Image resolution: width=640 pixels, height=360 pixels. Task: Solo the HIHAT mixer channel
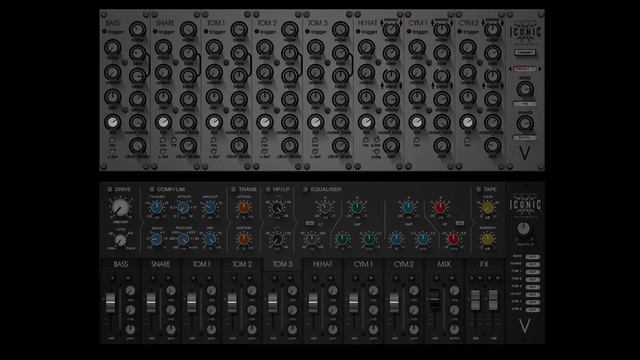[x=315, y=278]
